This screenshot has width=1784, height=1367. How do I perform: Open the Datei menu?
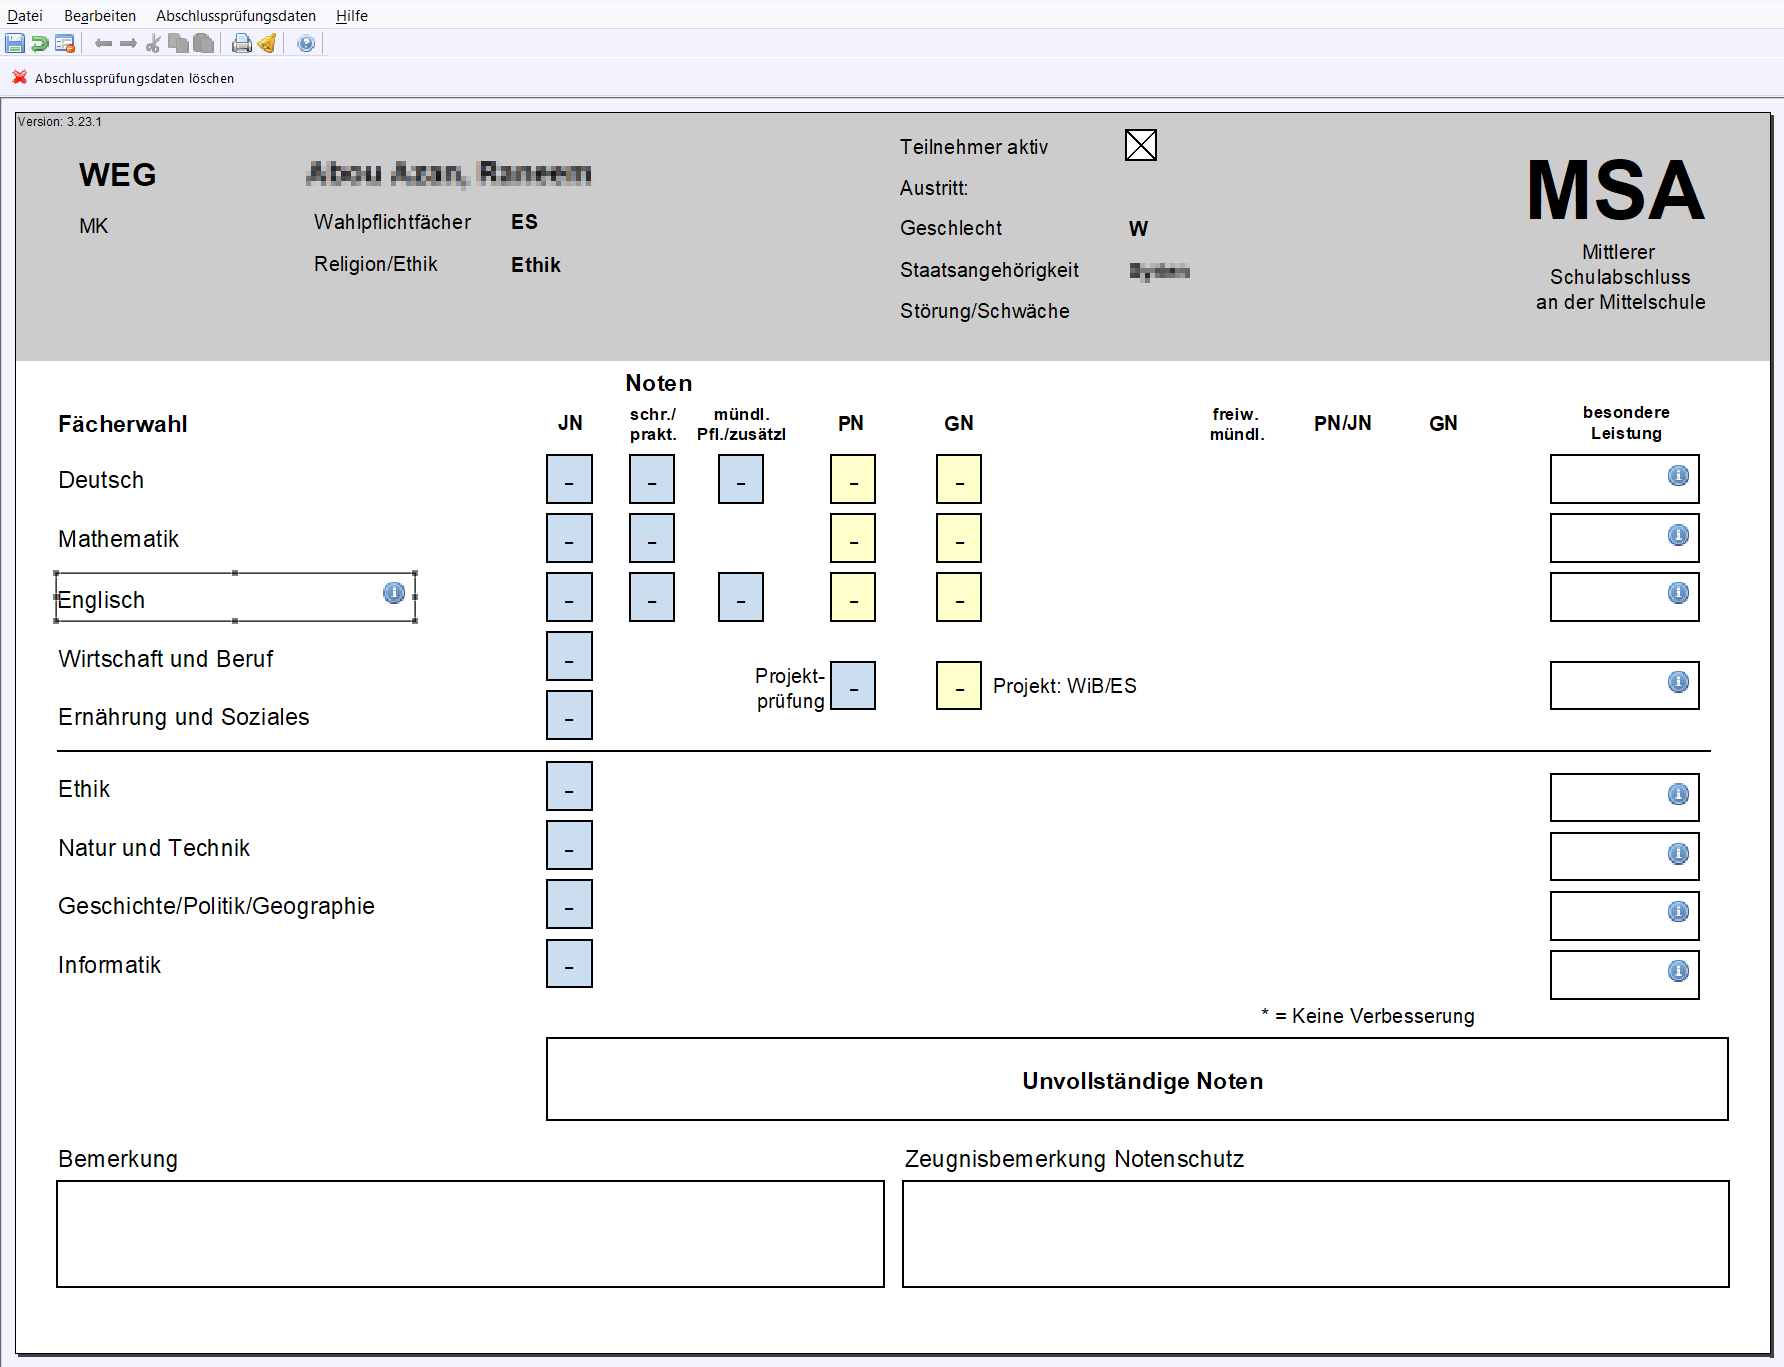pos(25,15)
